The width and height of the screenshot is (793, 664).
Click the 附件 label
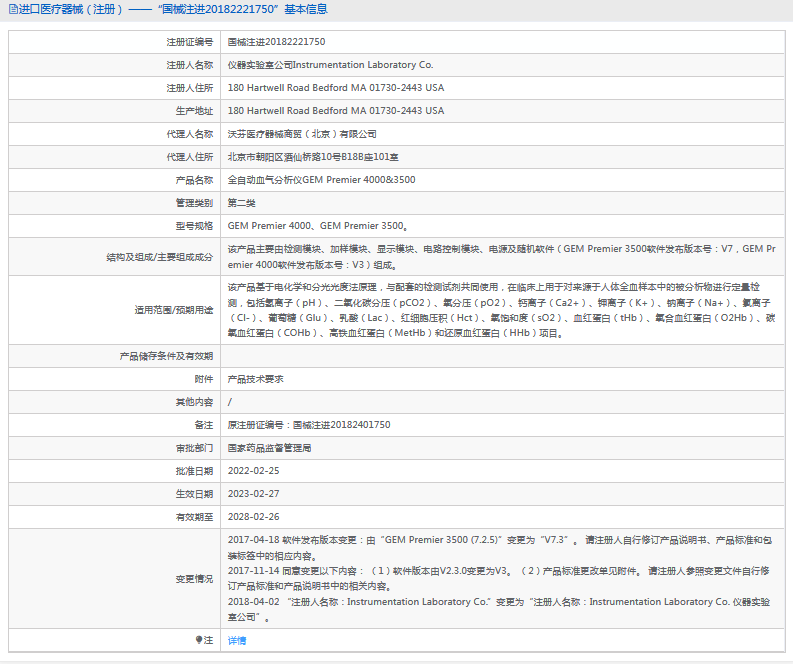pos(204,379)
